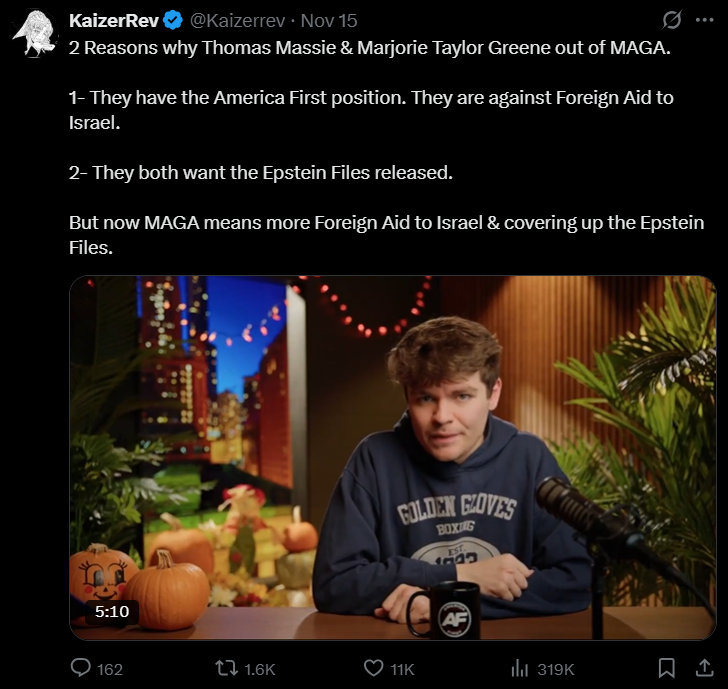Play the embedded video thumbnail
Image resolution: width=728 pixels, height=689 pixels.
393,458
